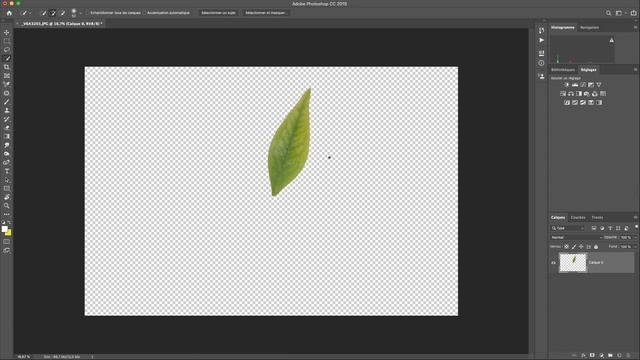
Task: Toggle Quick Mask mode
Action: [7, 242]
